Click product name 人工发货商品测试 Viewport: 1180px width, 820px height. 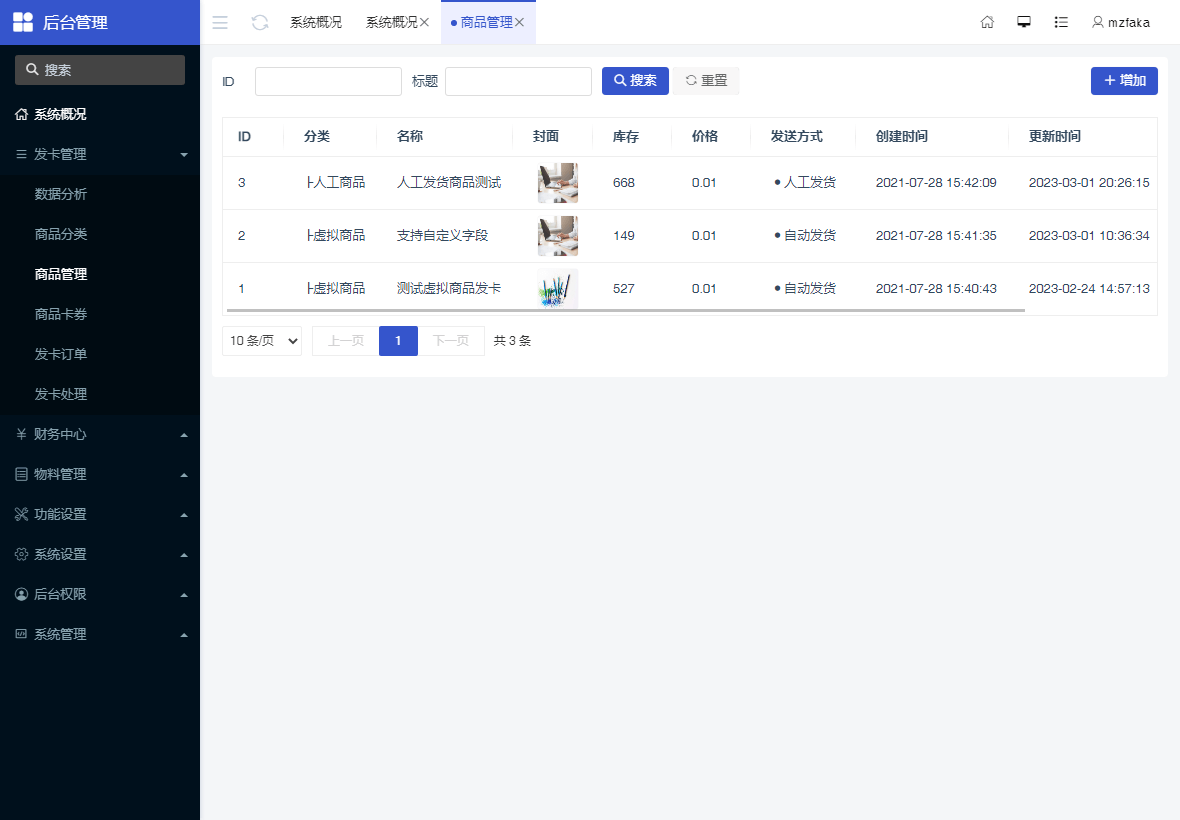click(449, 183)
